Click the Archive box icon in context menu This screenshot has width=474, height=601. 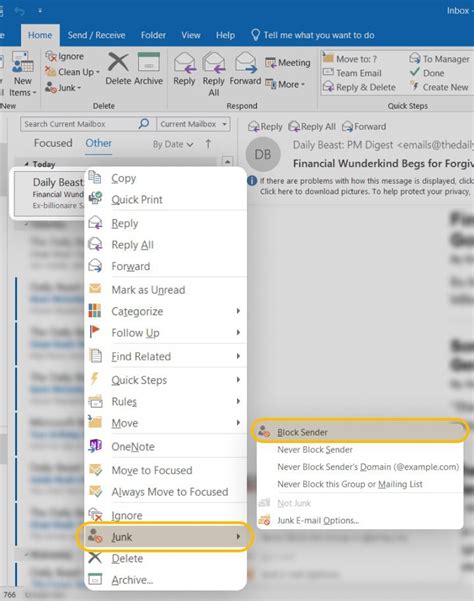click(x=95, y=579)
